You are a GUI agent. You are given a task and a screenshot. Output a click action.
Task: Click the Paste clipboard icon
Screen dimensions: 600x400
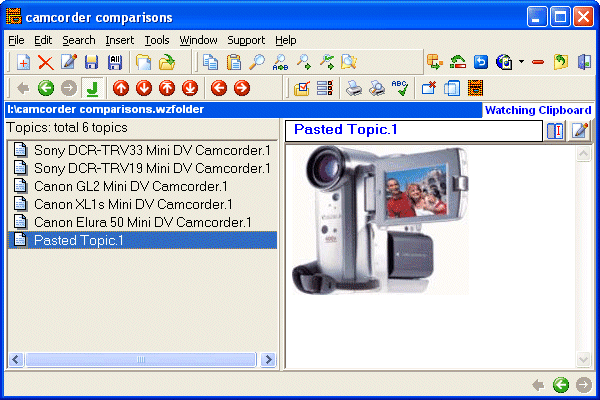[x=233, y=62]
